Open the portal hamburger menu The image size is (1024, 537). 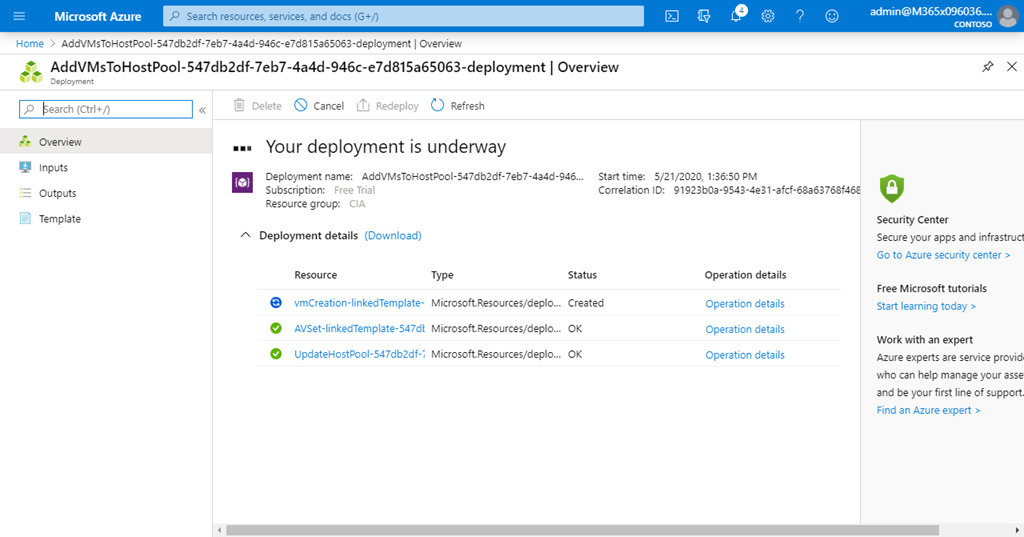18,16
